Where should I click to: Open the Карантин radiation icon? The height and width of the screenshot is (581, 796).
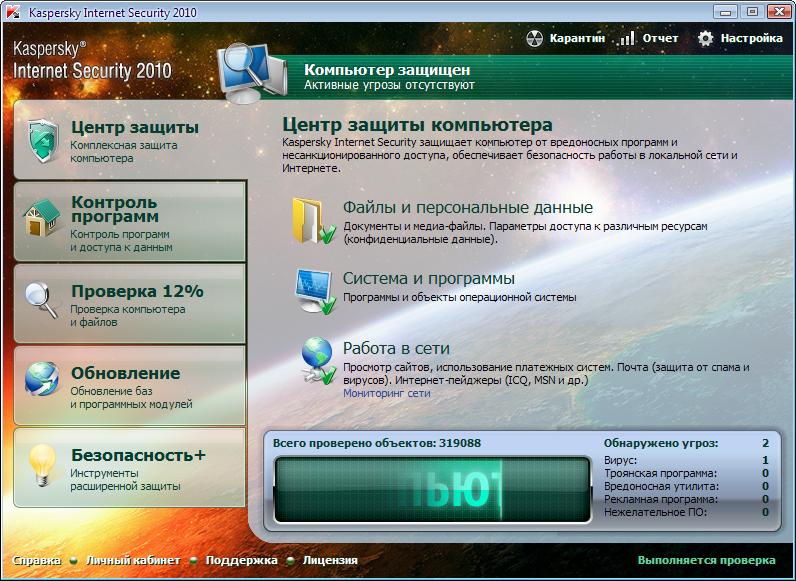pyautogui.click(x=534, y=39)
